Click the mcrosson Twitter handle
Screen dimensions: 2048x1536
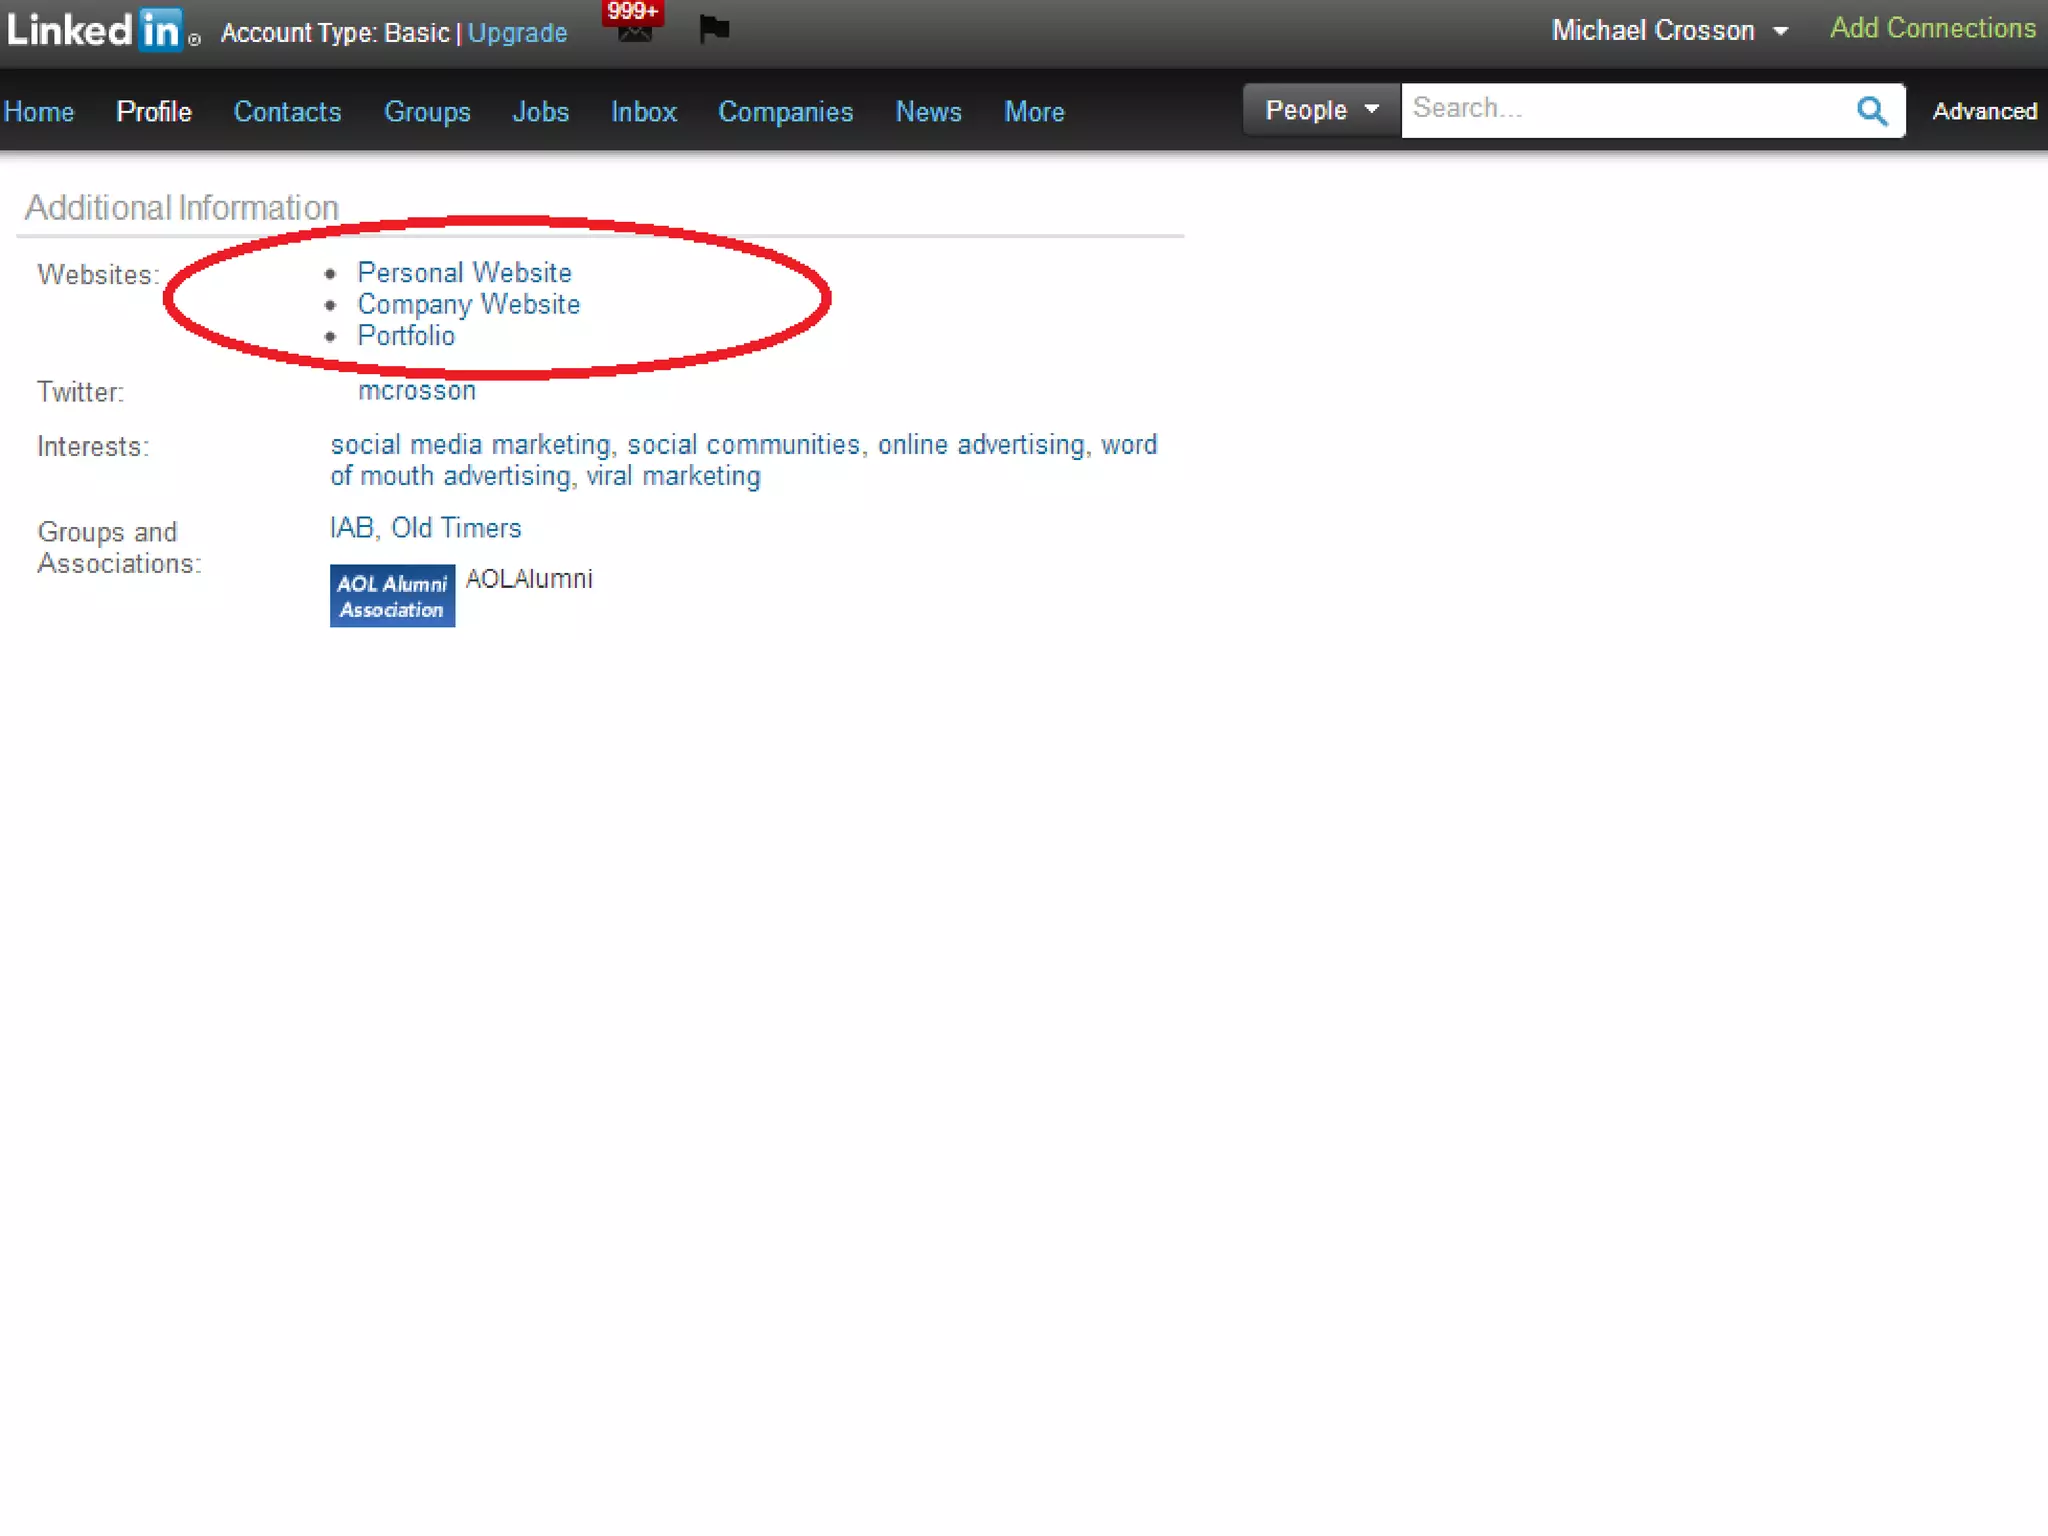click(417, 391)
